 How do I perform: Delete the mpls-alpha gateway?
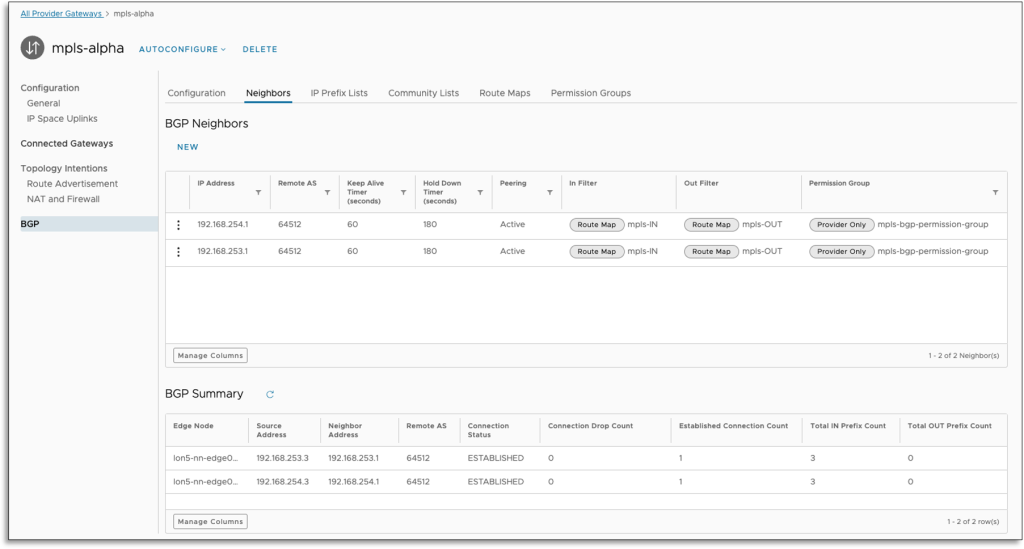(259, 49)
